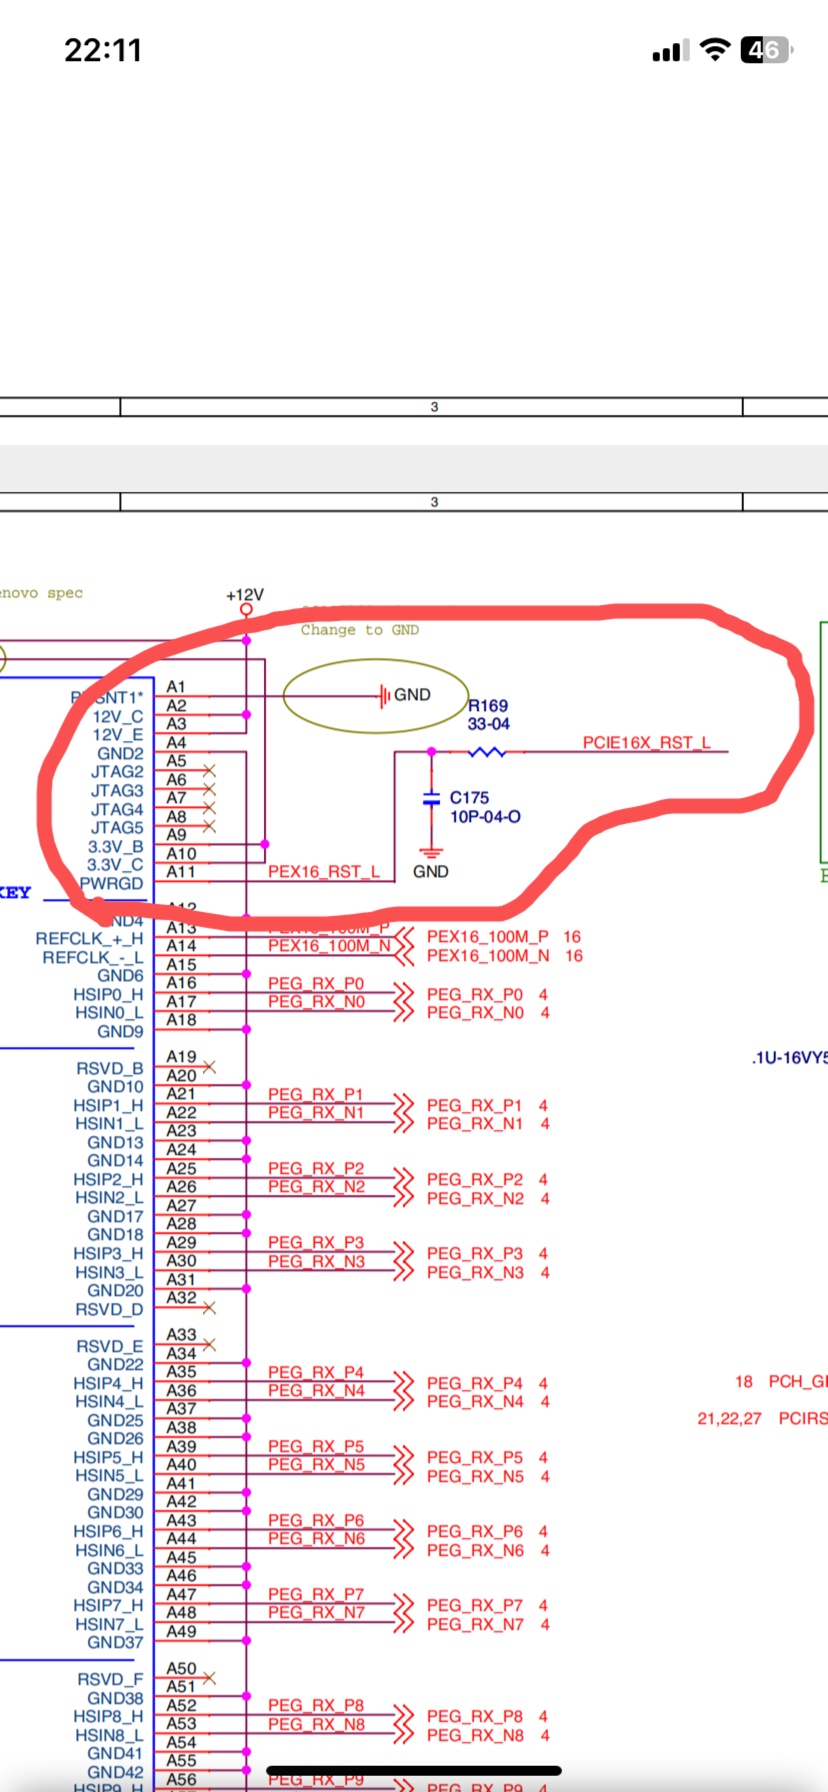Select the "PCIE16X_RST_L" net label
828x1792 pixels.
tap(647, 743)
